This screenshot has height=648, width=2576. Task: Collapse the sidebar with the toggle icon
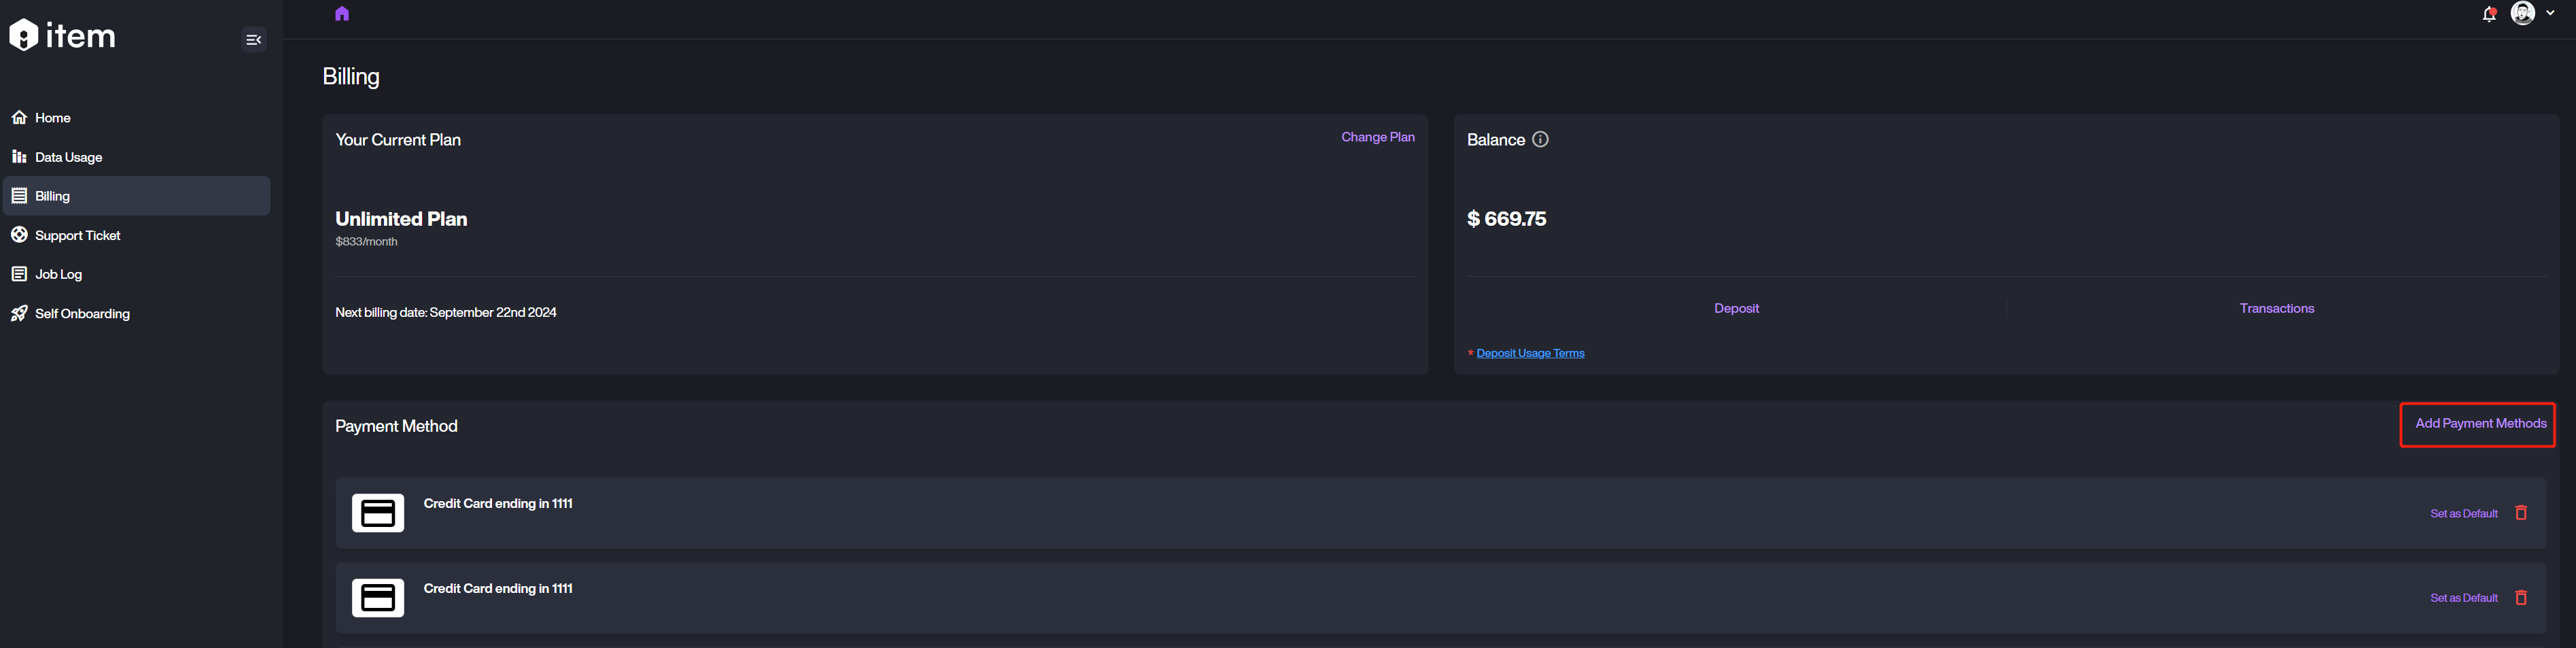[253, 40]
